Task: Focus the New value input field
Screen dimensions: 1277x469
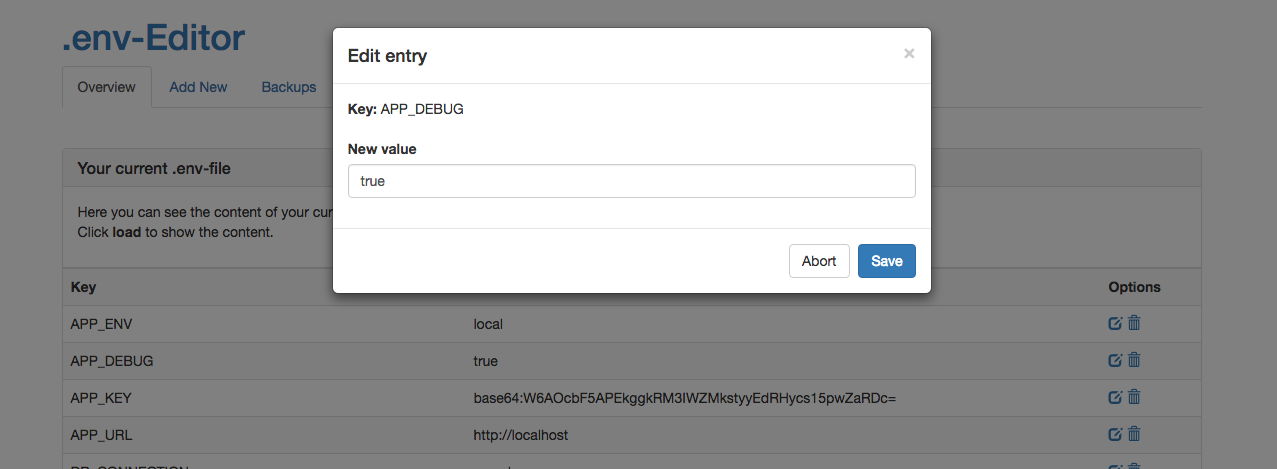Action: [631, 181]
